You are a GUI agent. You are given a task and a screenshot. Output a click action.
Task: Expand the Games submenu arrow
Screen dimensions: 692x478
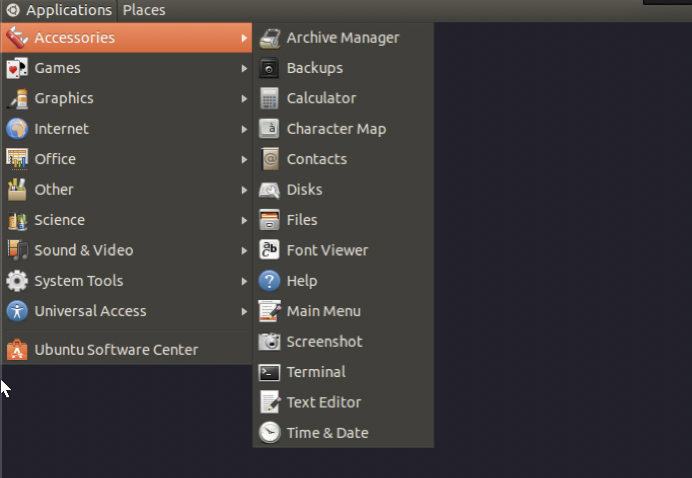pyautogui.click(x=244, y=68)
